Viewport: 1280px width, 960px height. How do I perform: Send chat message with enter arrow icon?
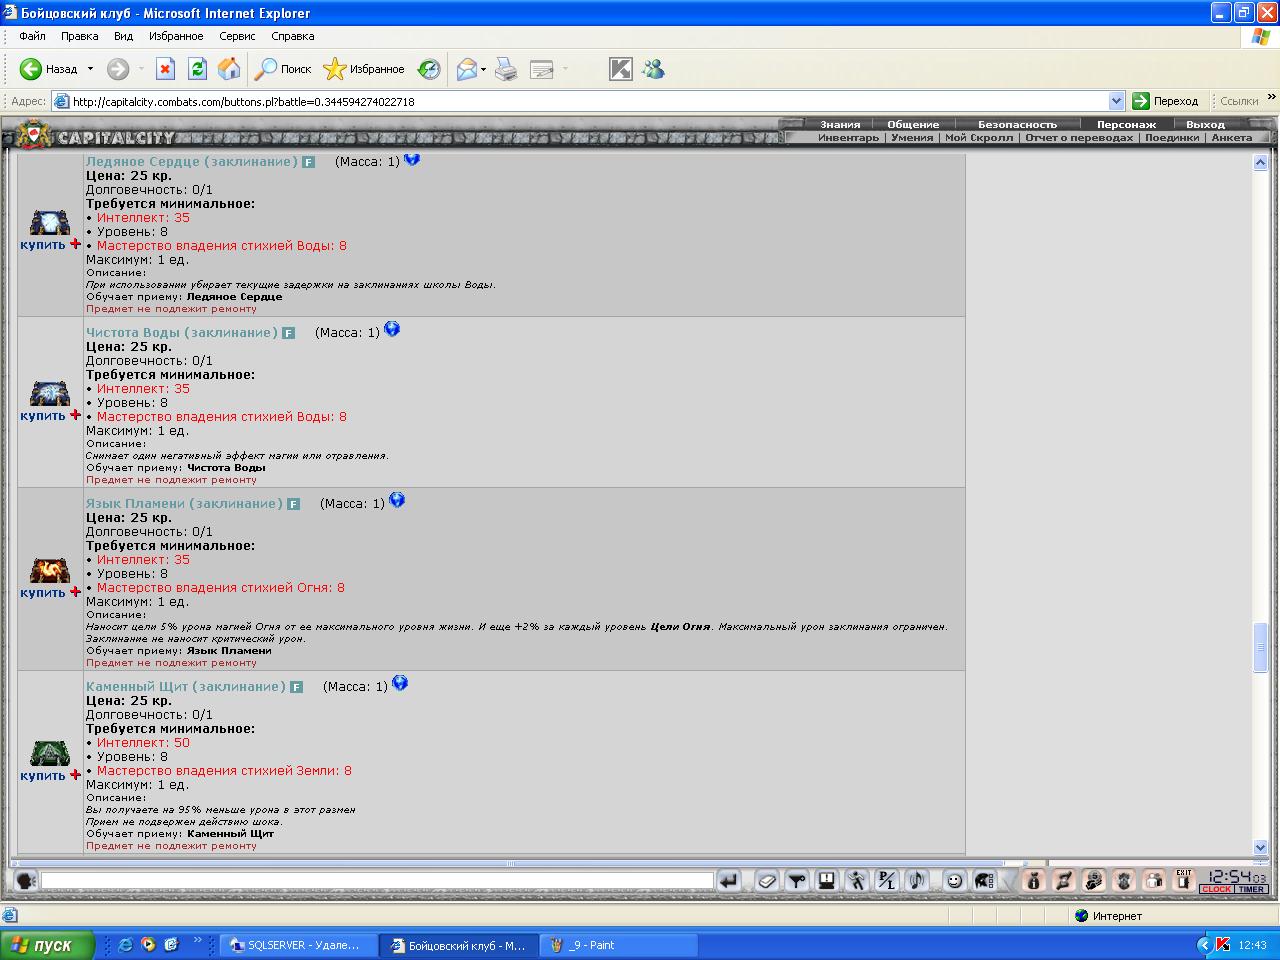[729, 881]
